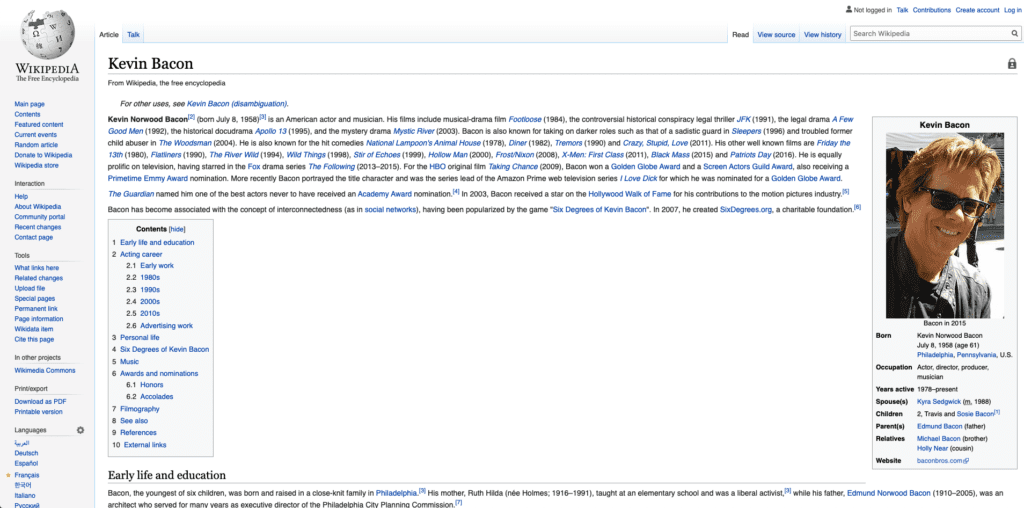Open Cite this page link
Screen dimensions: 1024x508
pos(34,340)
